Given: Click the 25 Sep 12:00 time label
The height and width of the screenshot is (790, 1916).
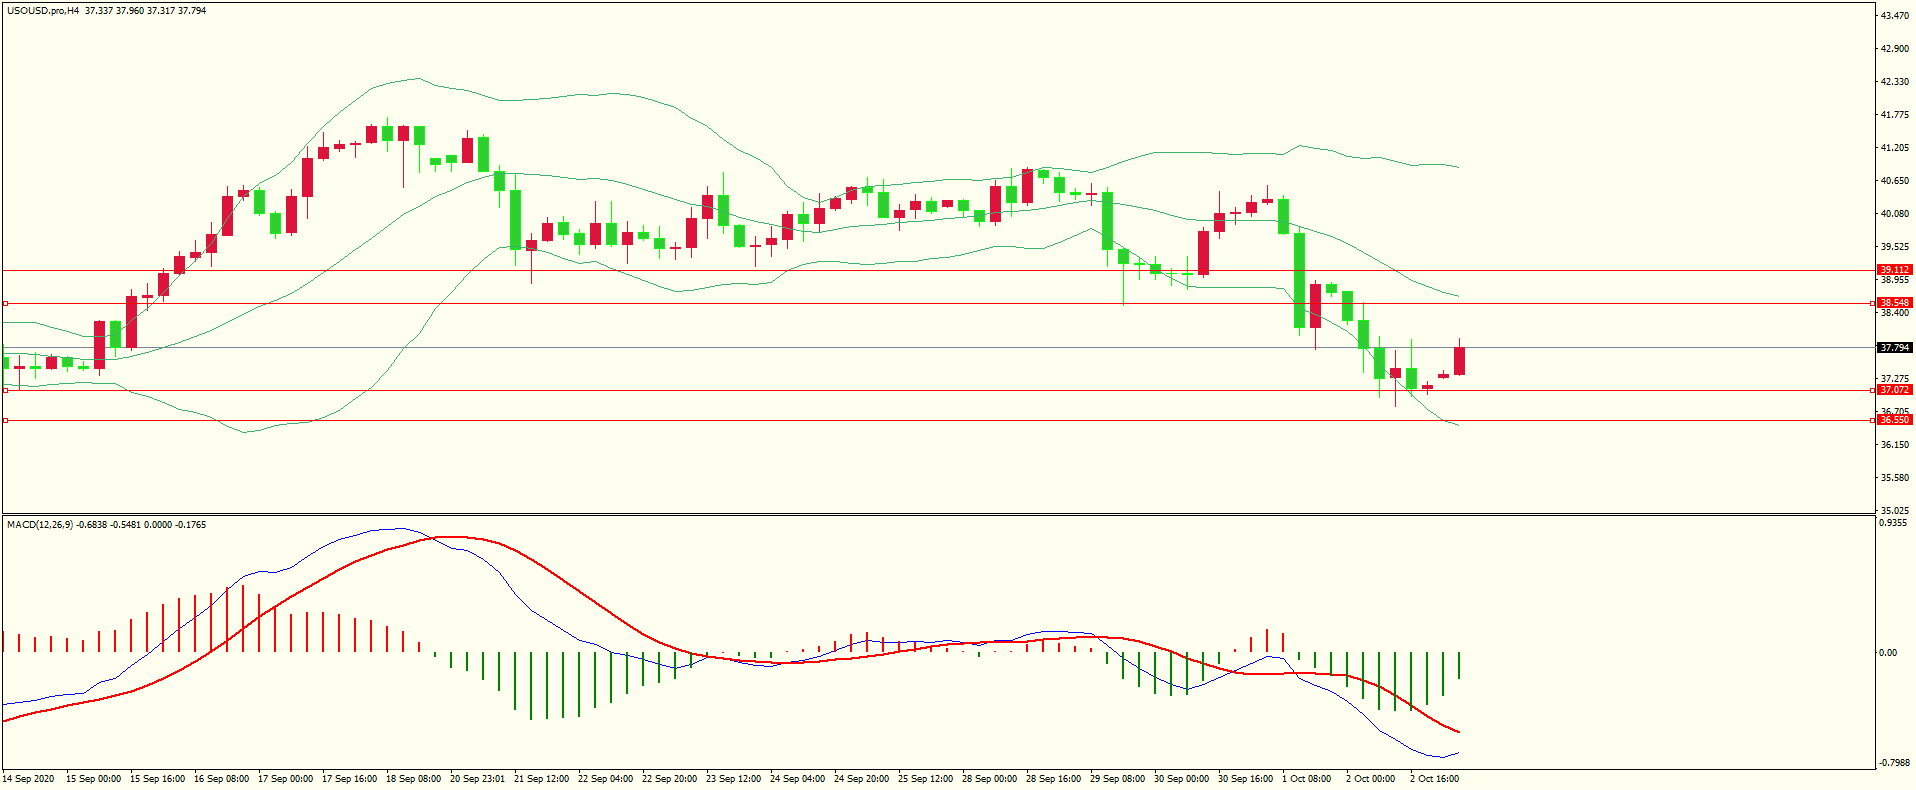Looking at the screenshot, I should 925,779.
